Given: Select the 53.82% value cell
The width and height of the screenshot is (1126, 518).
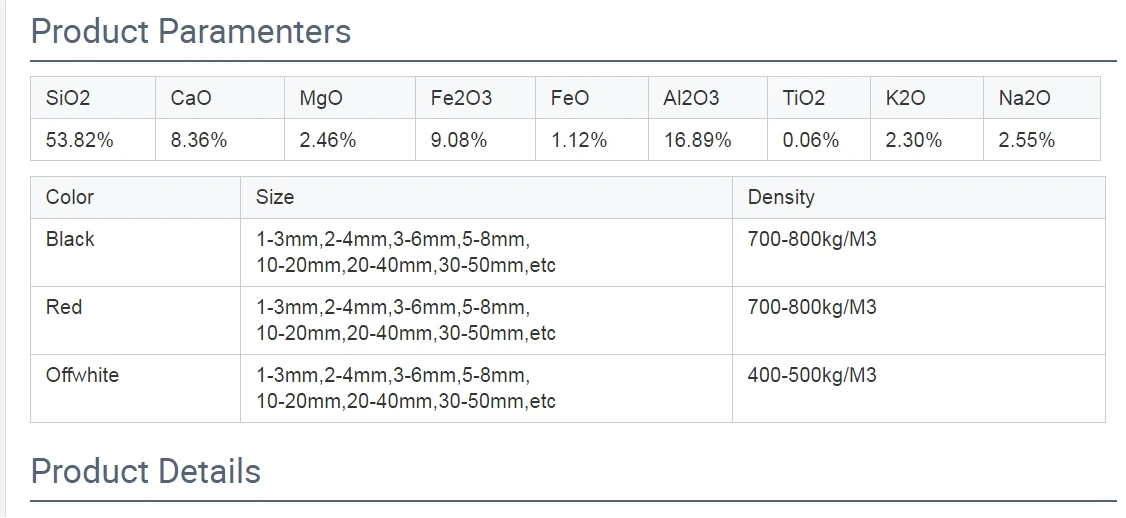Looking at the screenshot, I should [x=93, y=139].
